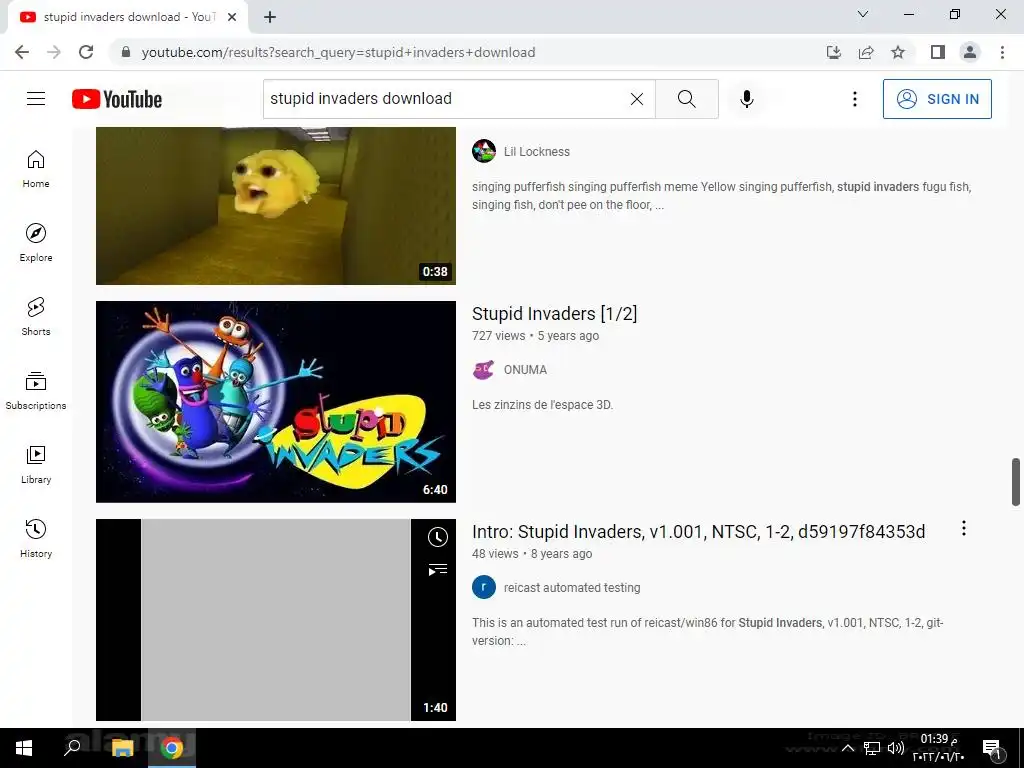The height and width of the screenshot is (768, 1024).
Task: Open the reicast automated testing channel
Action: point(571,588)
